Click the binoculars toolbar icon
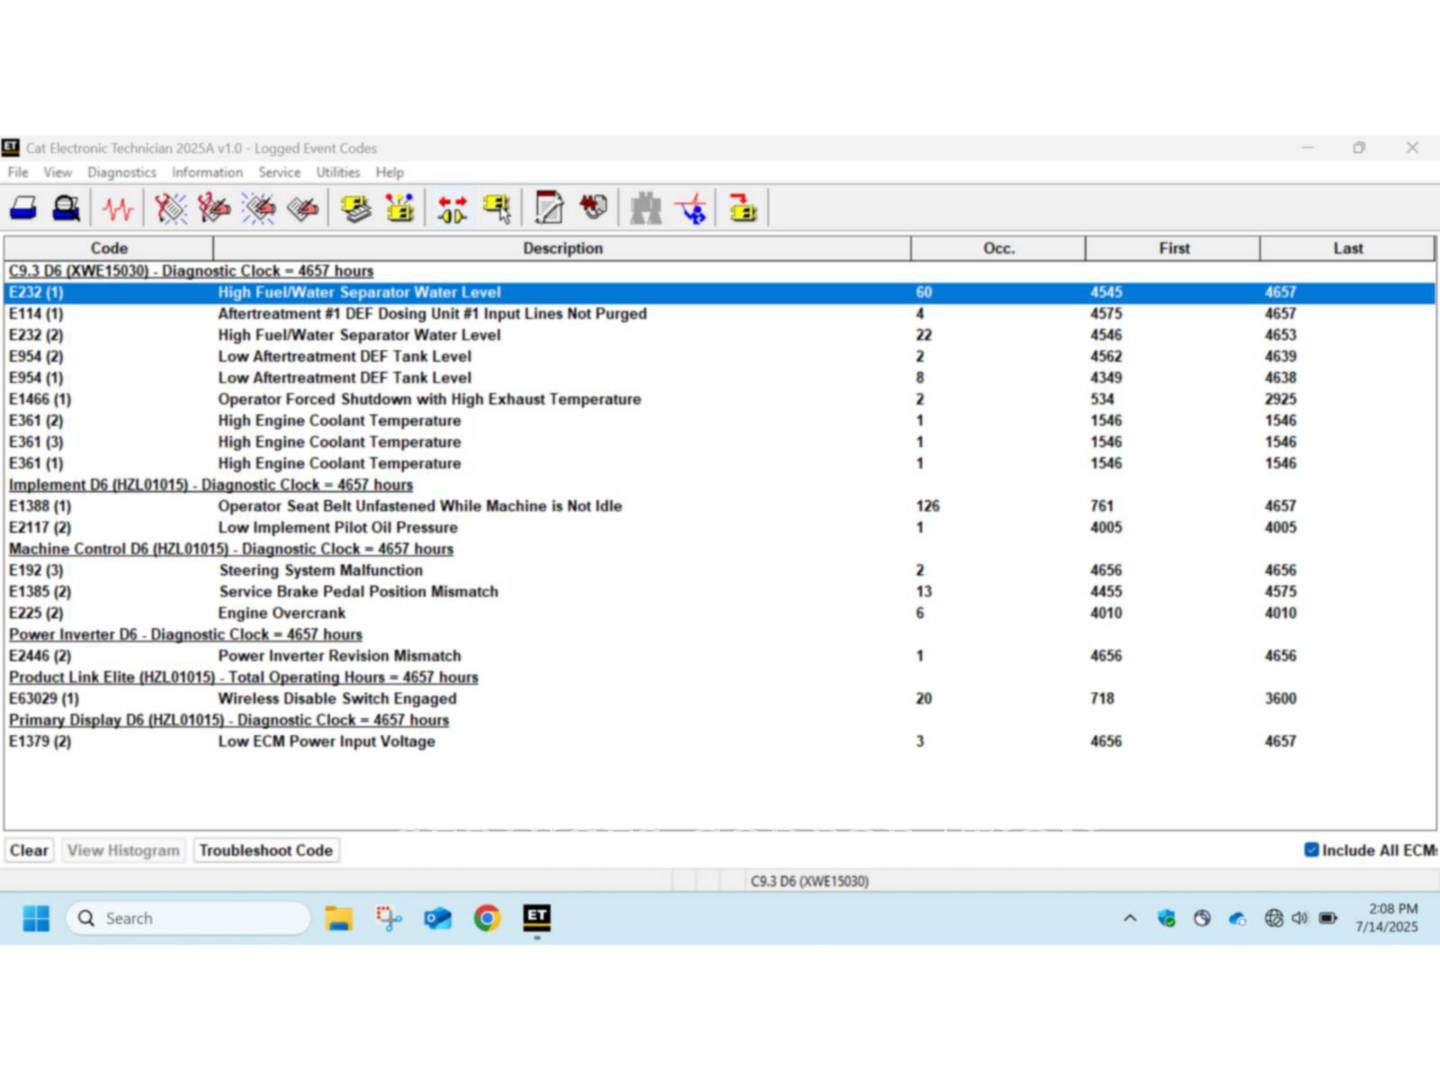The height and width of the screenshot is (1080, 1440). click(x=645, y=209)
